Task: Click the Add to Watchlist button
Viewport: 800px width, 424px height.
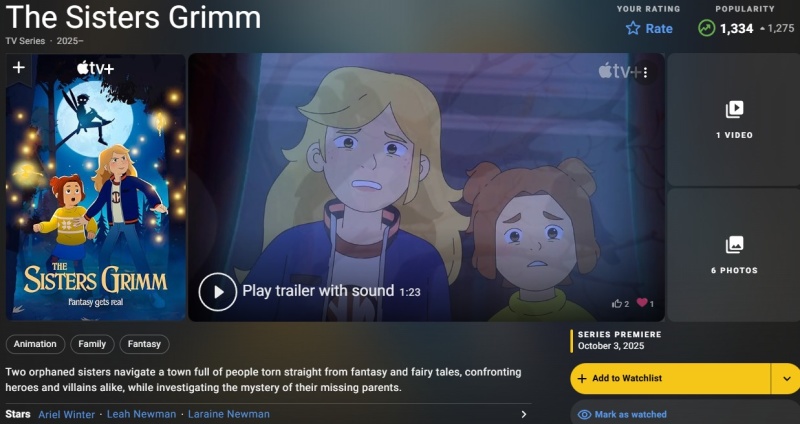Action: pyautogui.click(x=669, y=379)
